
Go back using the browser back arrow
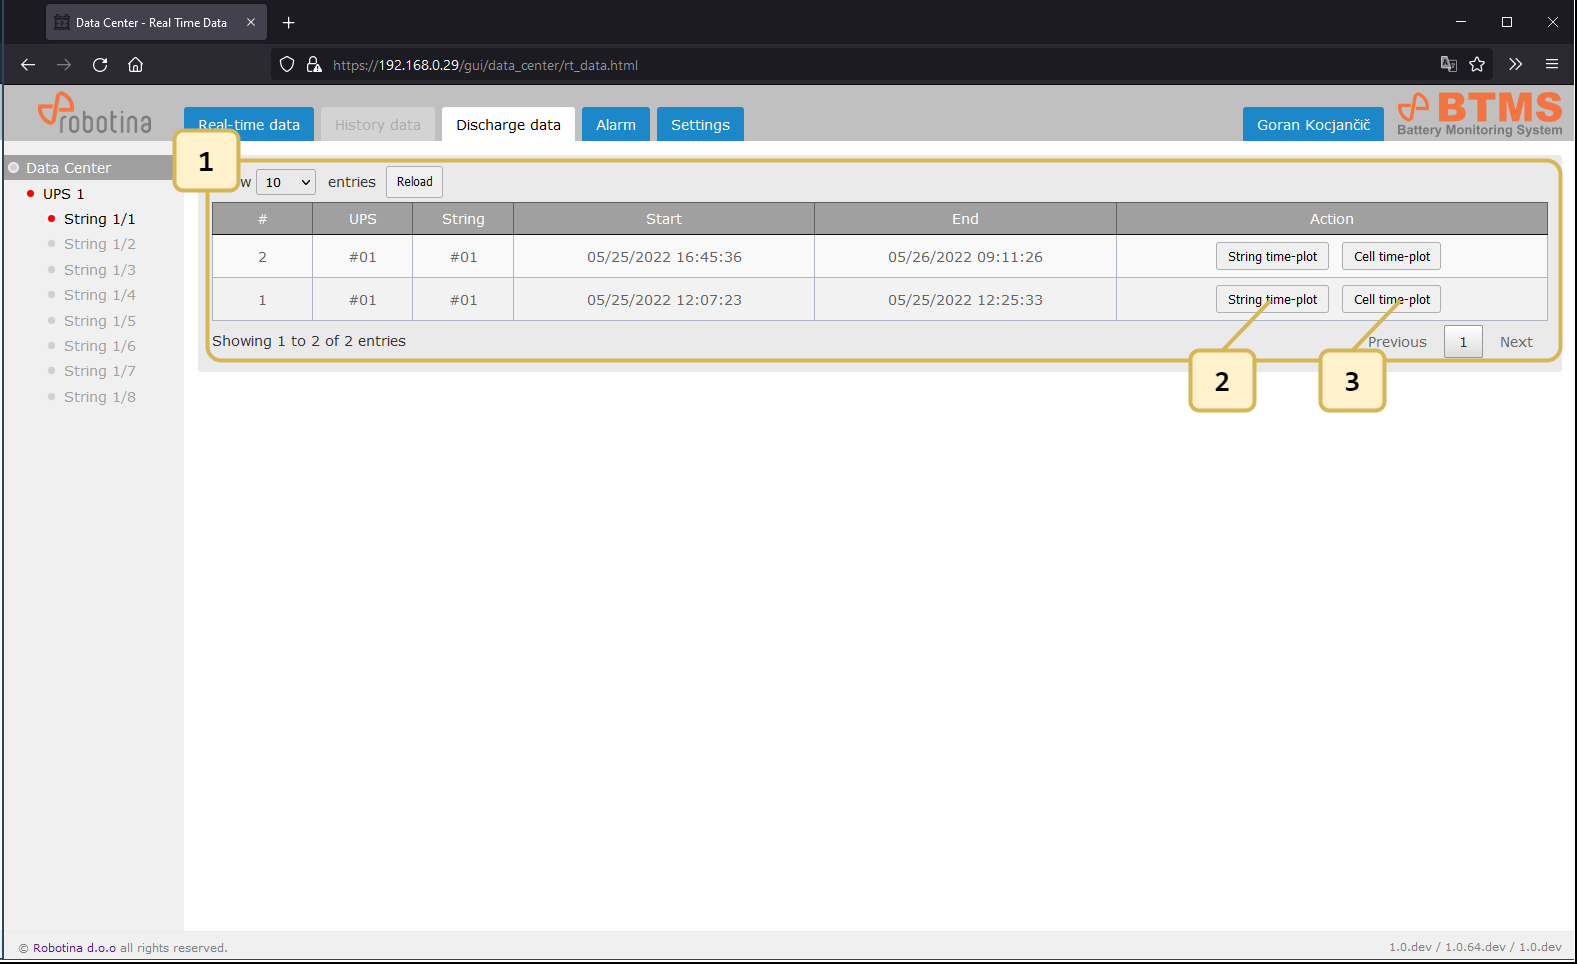(x=28, y=65)
